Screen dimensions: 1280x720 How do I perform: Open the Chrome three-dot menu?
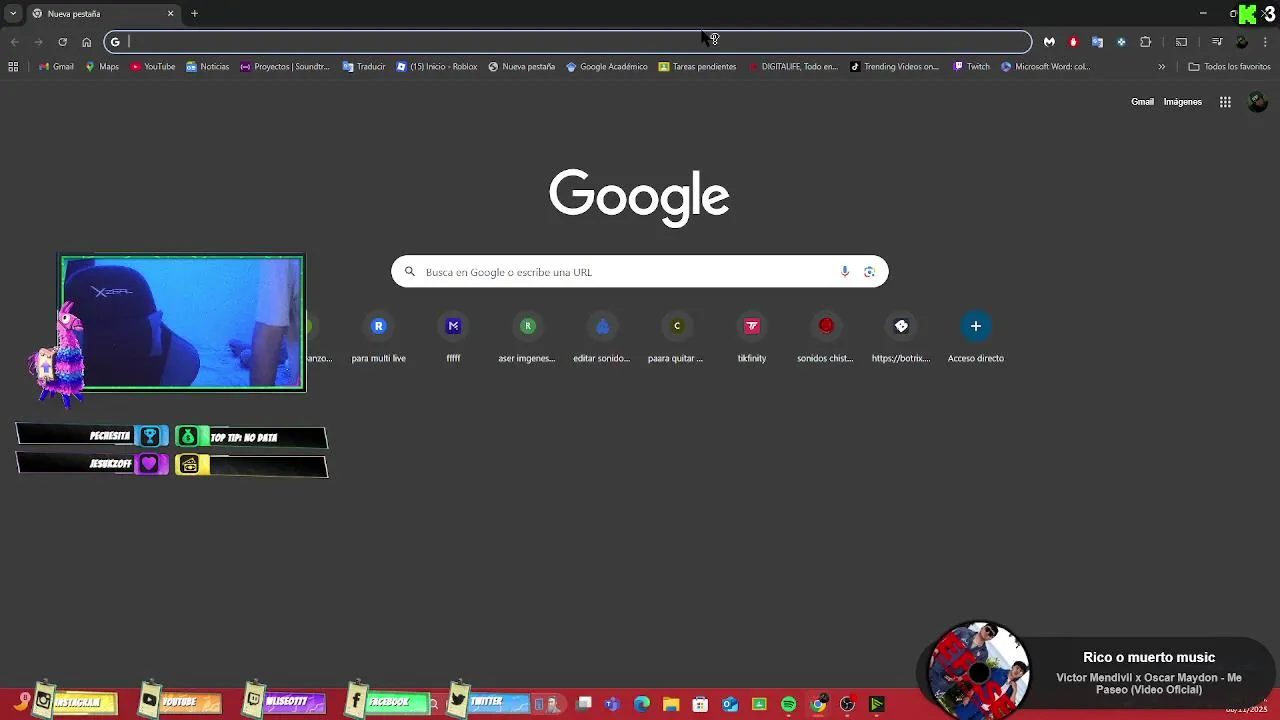[1266, 42]
